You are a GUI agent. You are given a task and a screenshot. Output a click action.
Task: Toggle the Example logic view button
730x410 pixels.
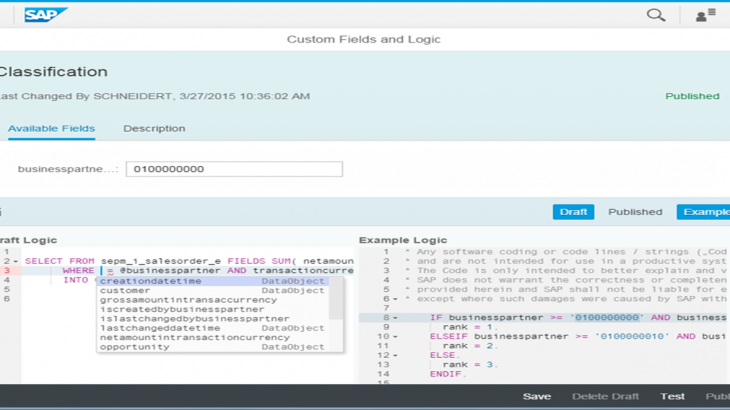[703, 212]
